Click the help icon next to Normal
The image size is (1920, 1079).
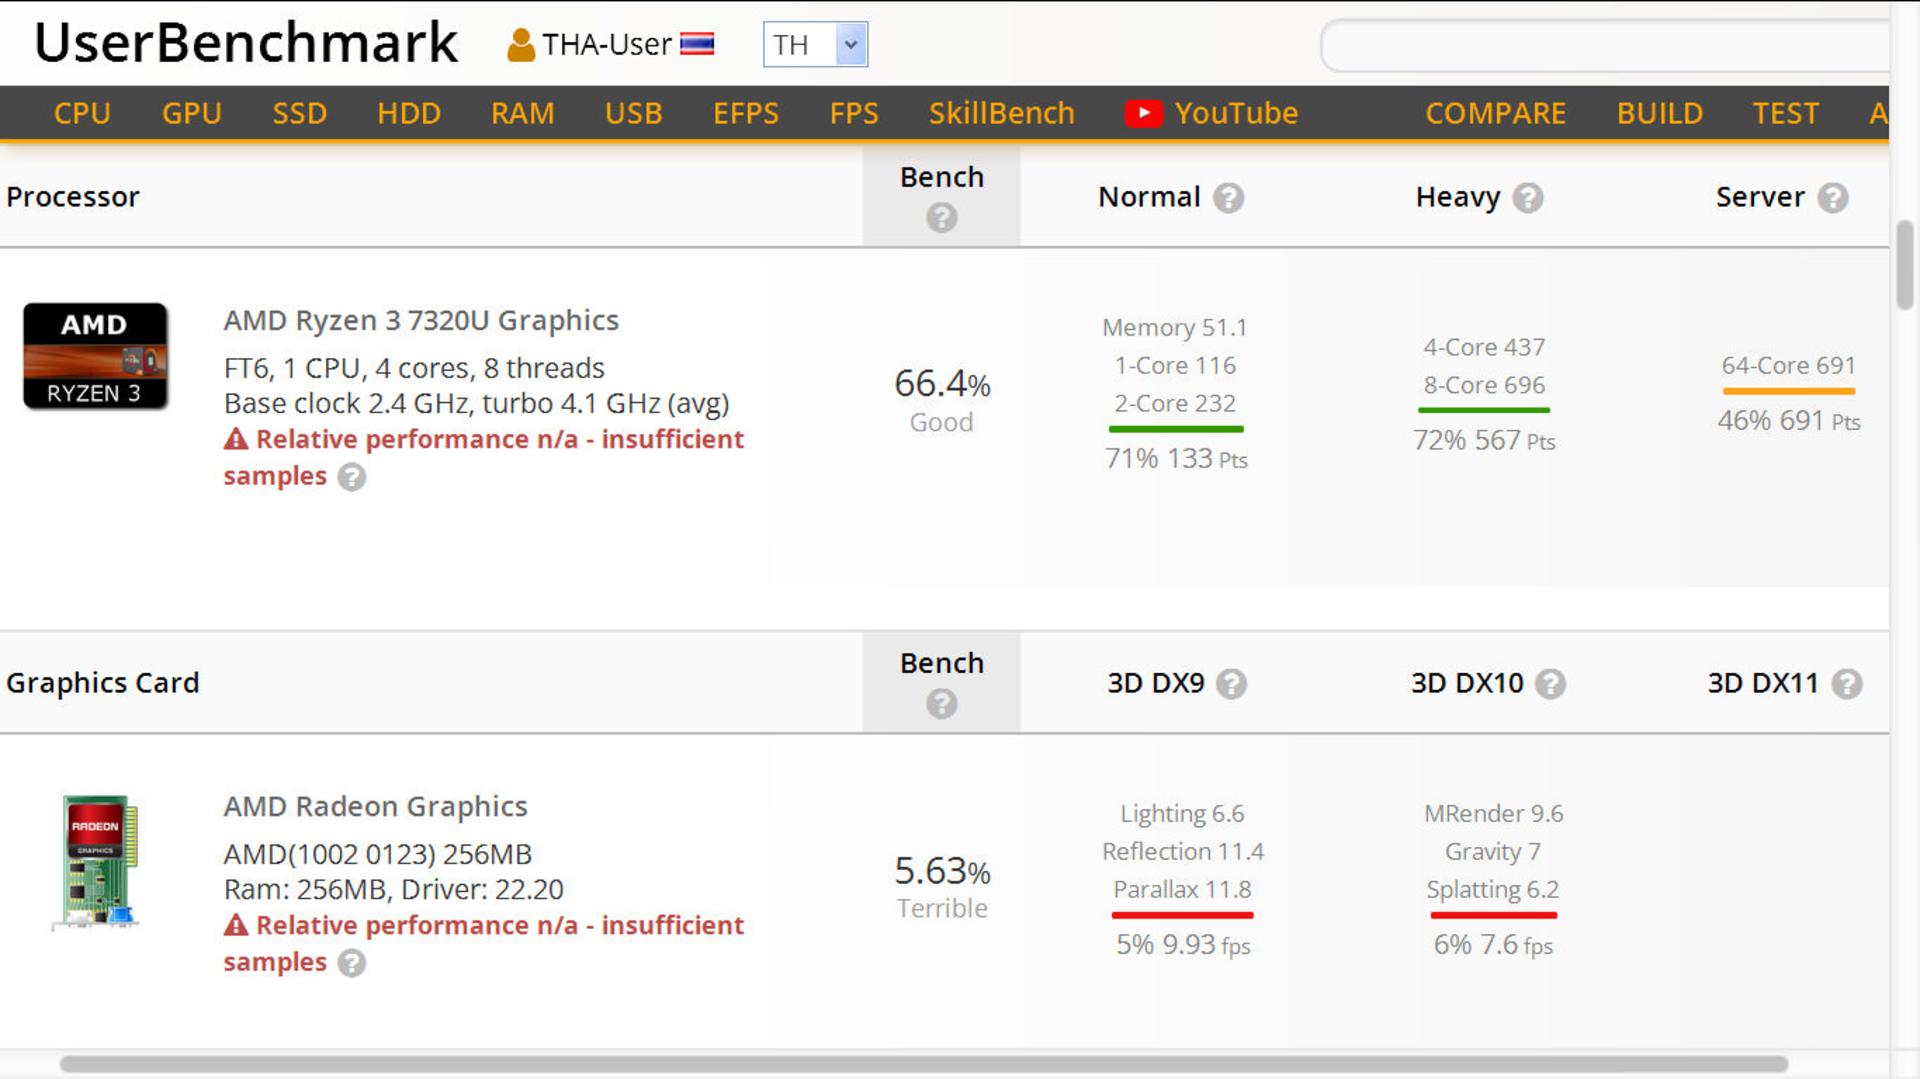point(1228,198)
